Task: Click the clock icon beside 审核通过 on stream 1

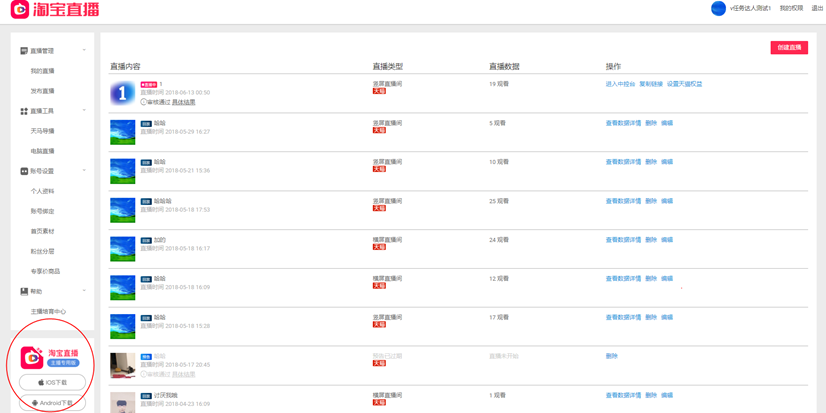Action: [x=143, y=102]
